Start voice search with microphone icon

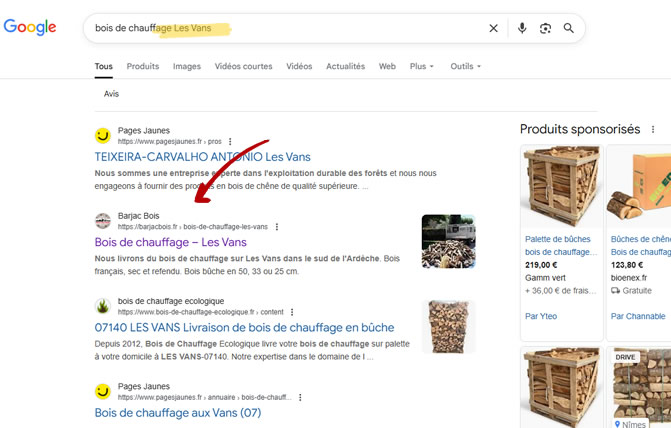click(522, 28)
